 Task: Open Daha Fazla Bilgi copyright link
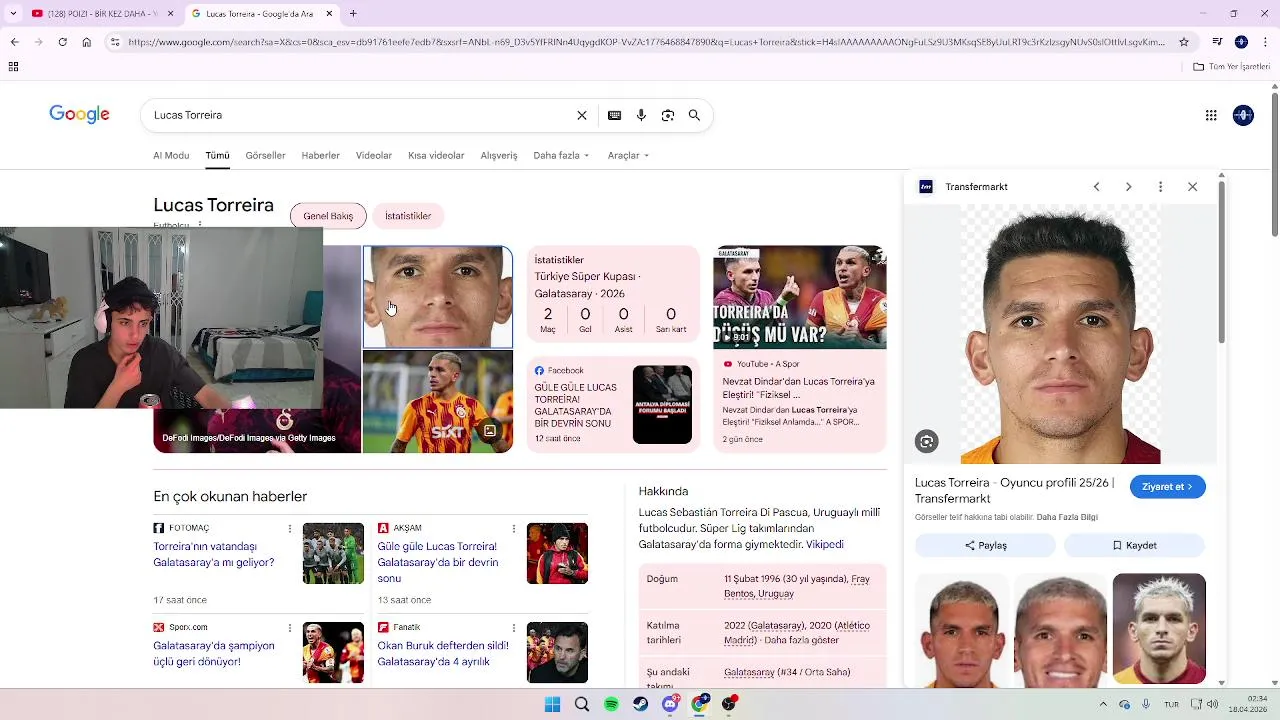click(1067, 517)
